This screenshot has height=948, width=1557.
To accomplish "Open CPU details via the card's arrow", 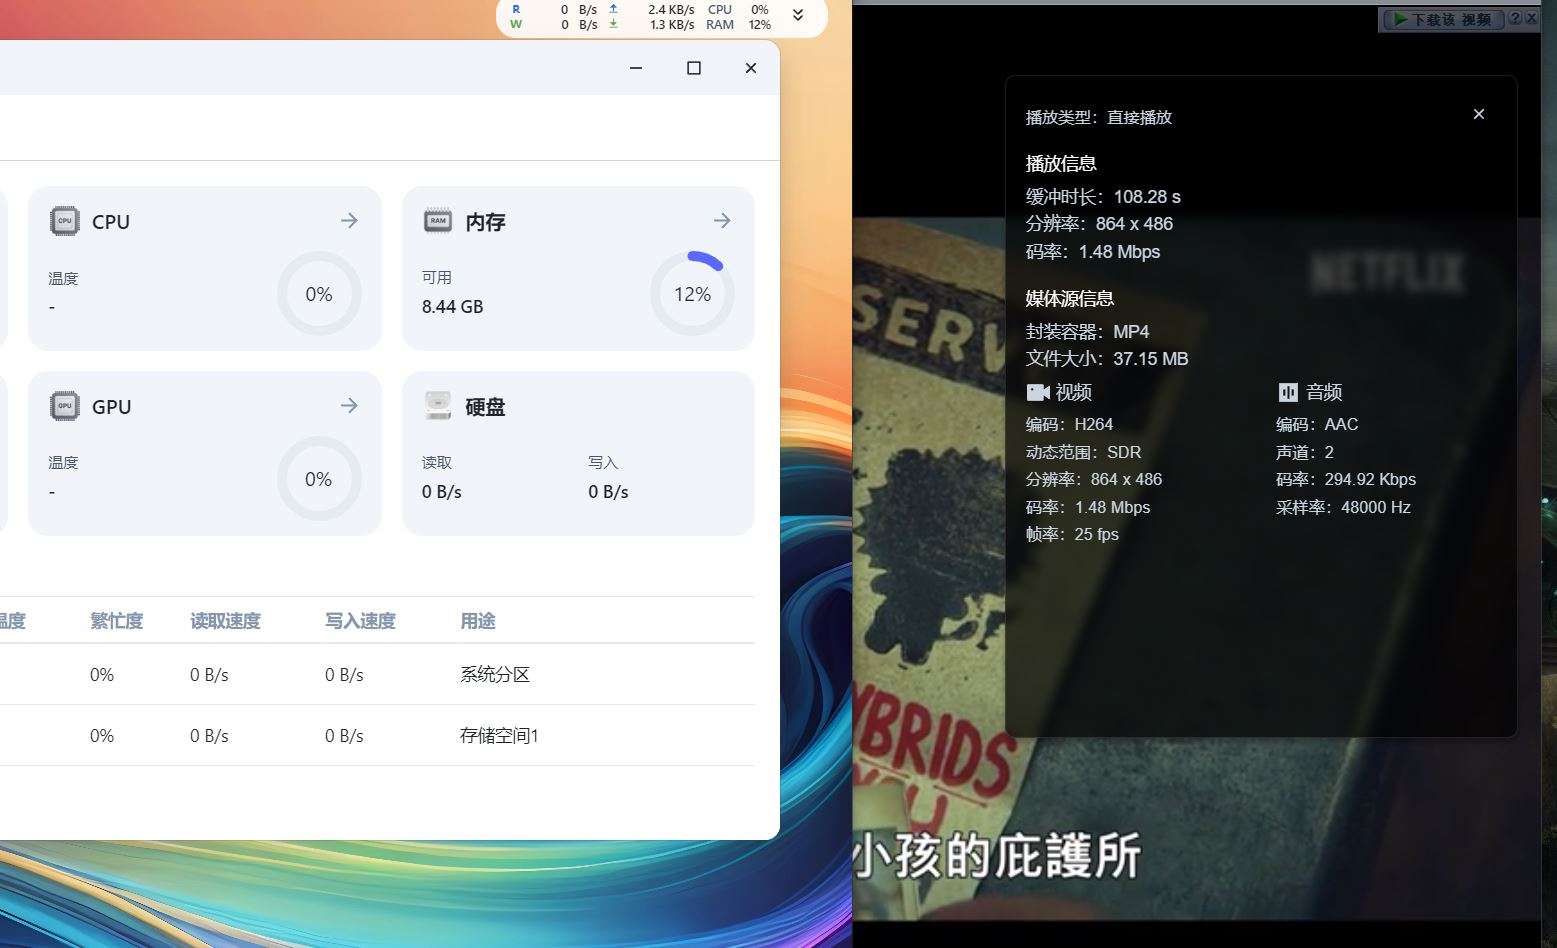I will pos(349,220).
